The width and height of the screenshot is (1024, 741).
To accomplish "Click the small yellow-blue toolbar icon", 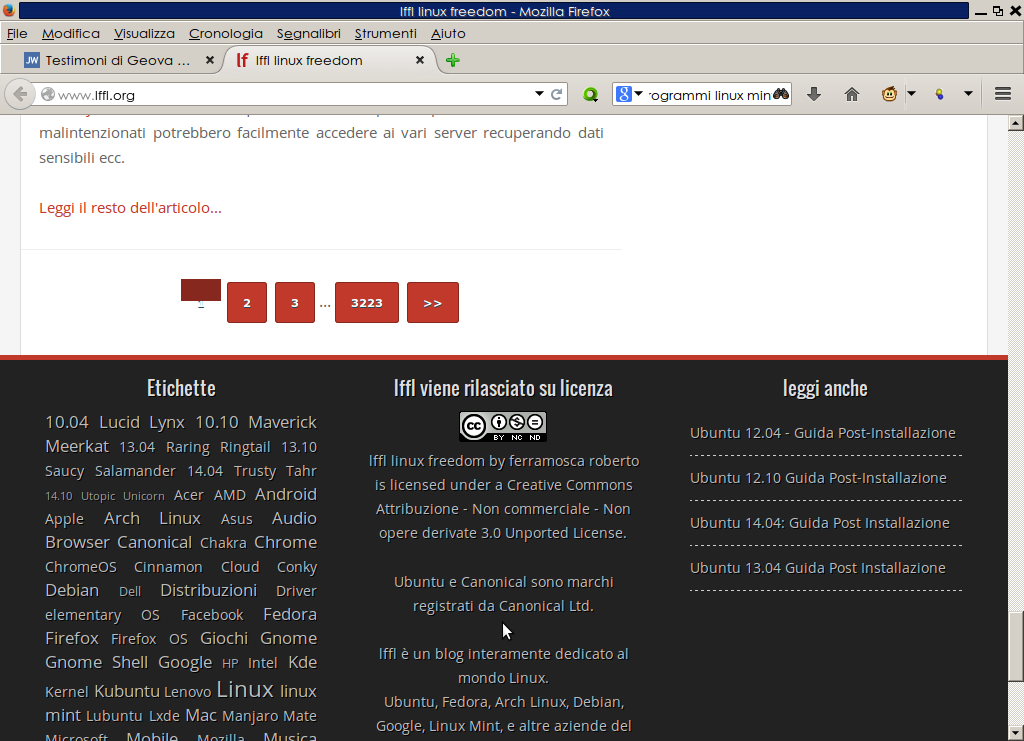I will point(939,95).
